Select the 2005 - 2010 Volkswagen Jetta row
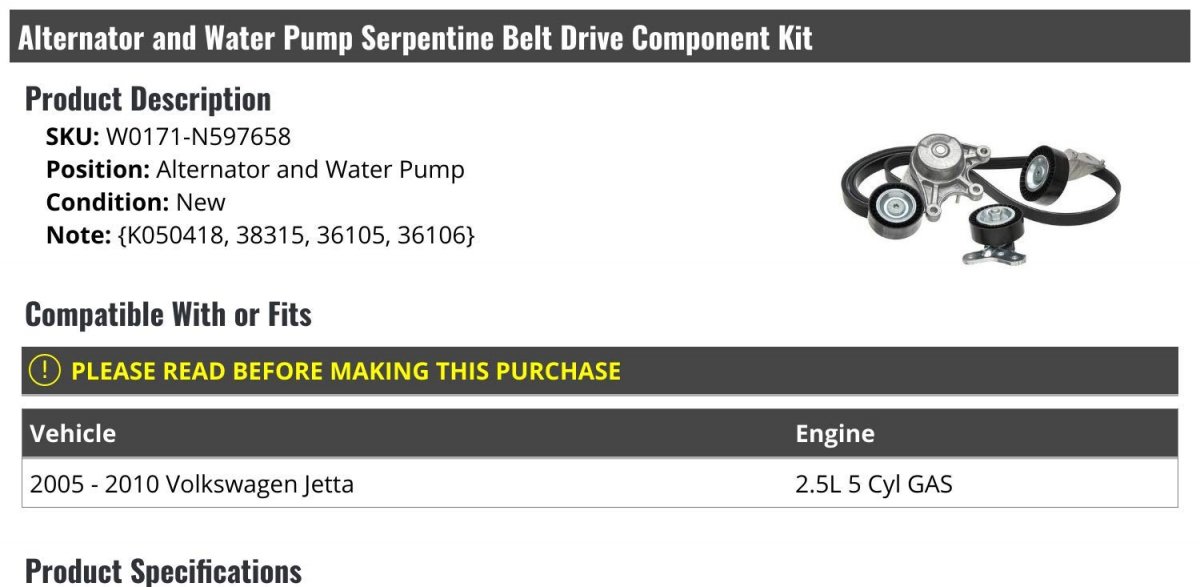The width and height of the screenshot is (1200, 587). tap(192, 485)
